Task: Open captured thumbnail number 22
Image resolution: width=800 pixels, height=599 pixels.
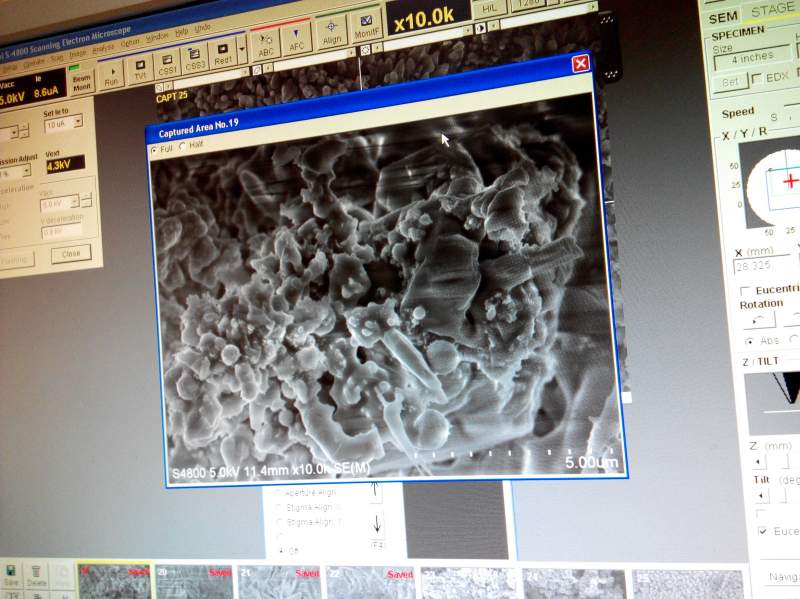Action: point(370,583)
